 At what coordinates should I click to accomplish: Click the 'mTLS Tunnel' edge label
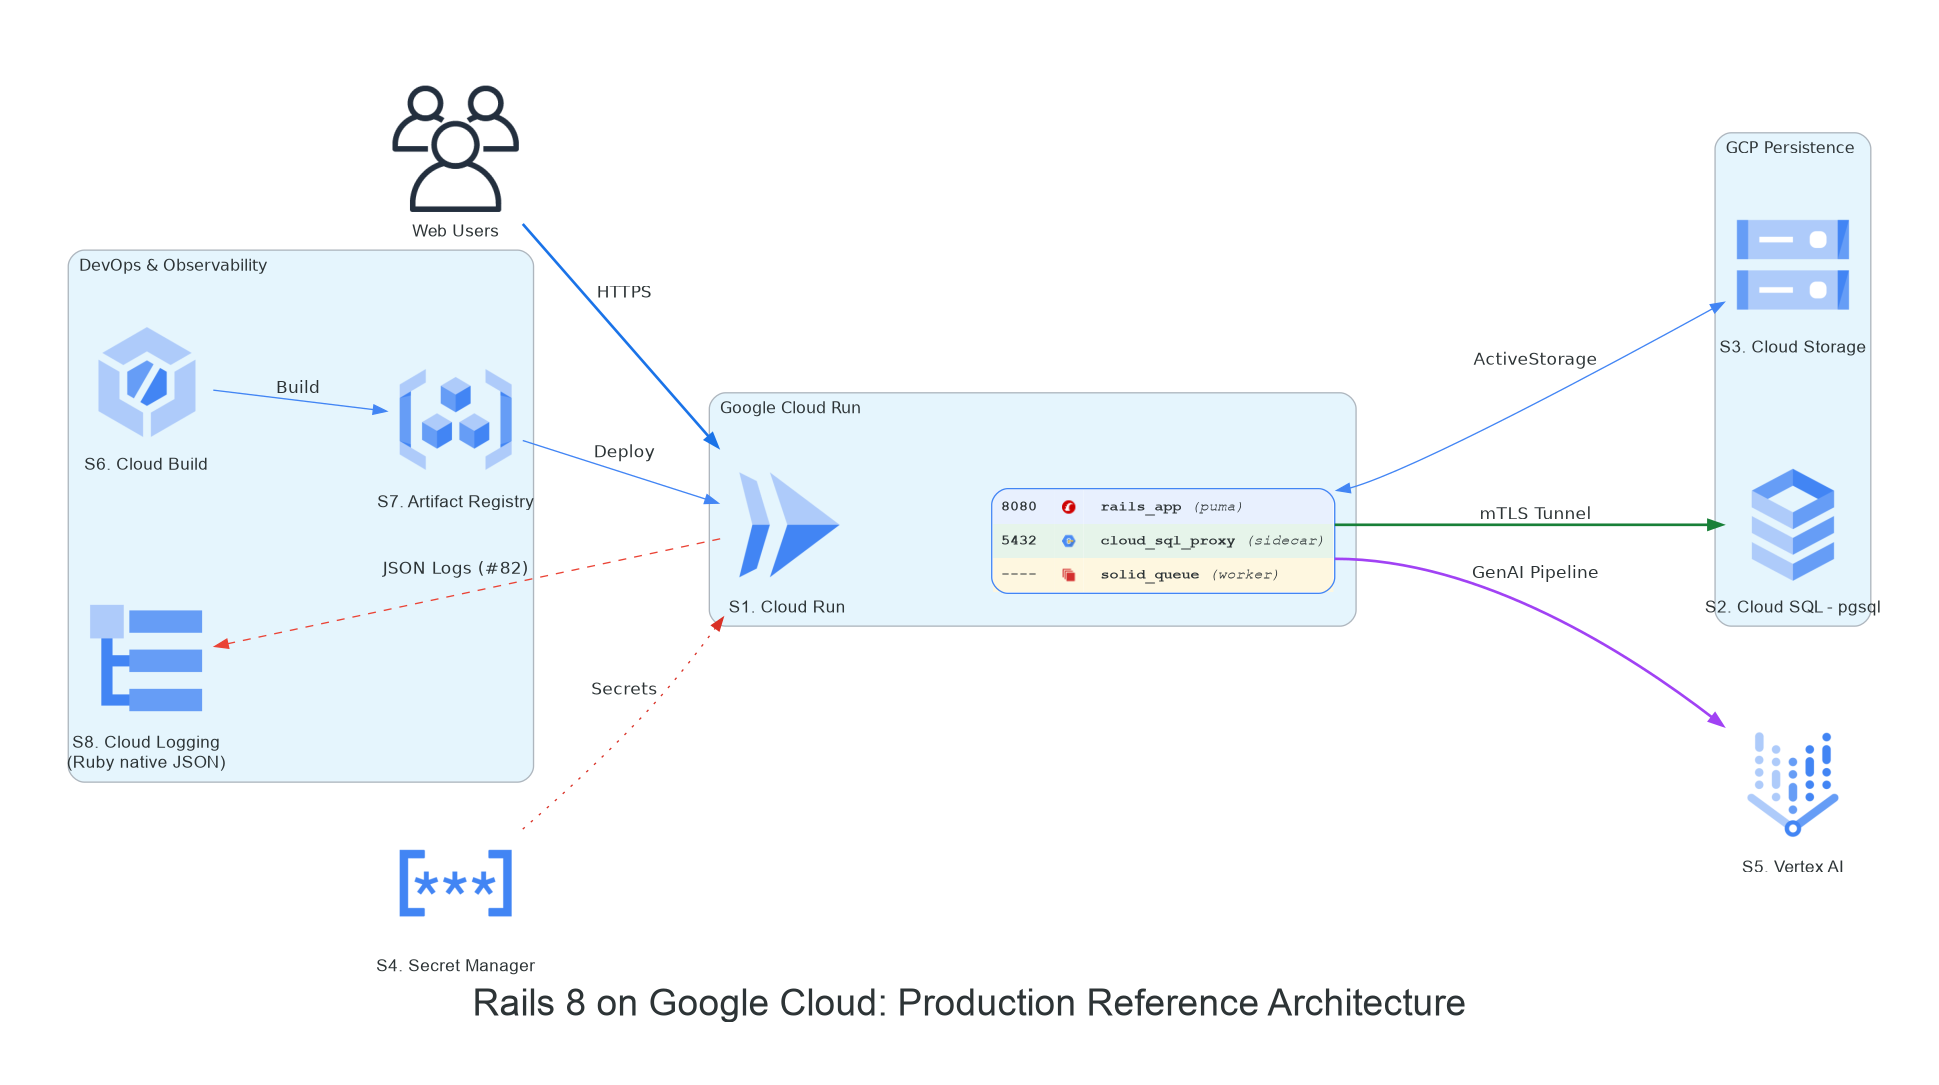1535,514
